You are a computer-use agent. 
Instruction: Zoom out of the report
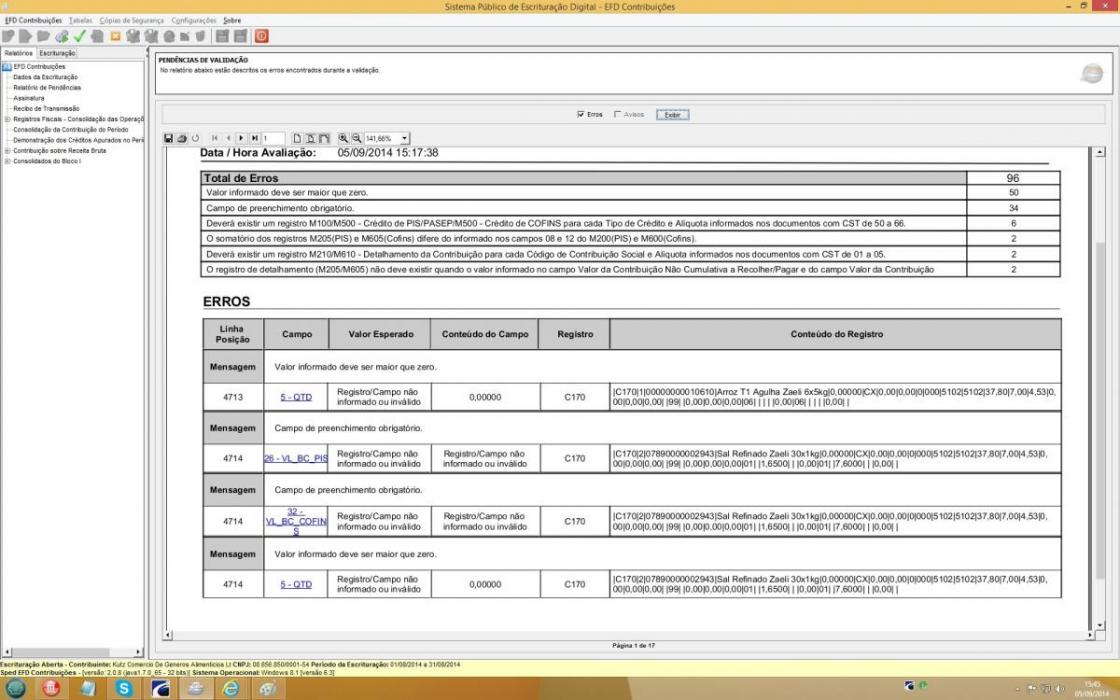tap(356, 138)
